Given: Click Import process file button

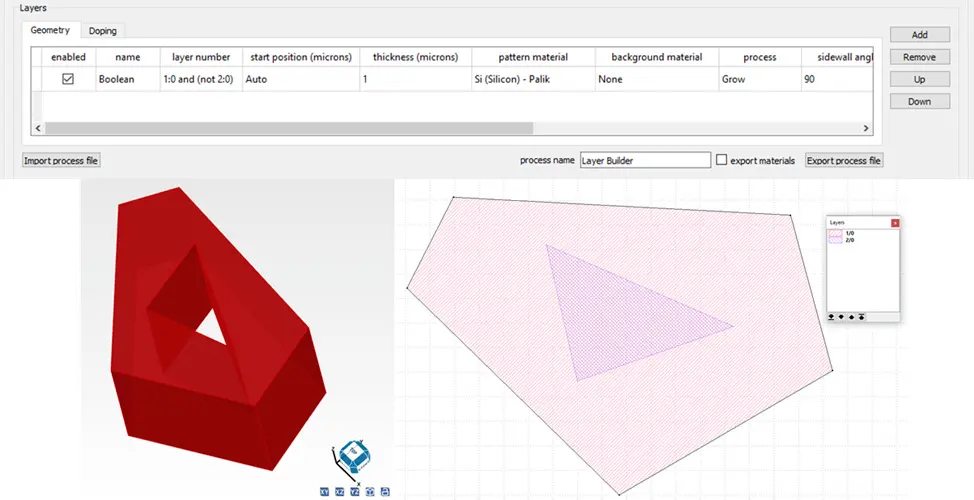Looking at the screenshot, I should (61, 160).
